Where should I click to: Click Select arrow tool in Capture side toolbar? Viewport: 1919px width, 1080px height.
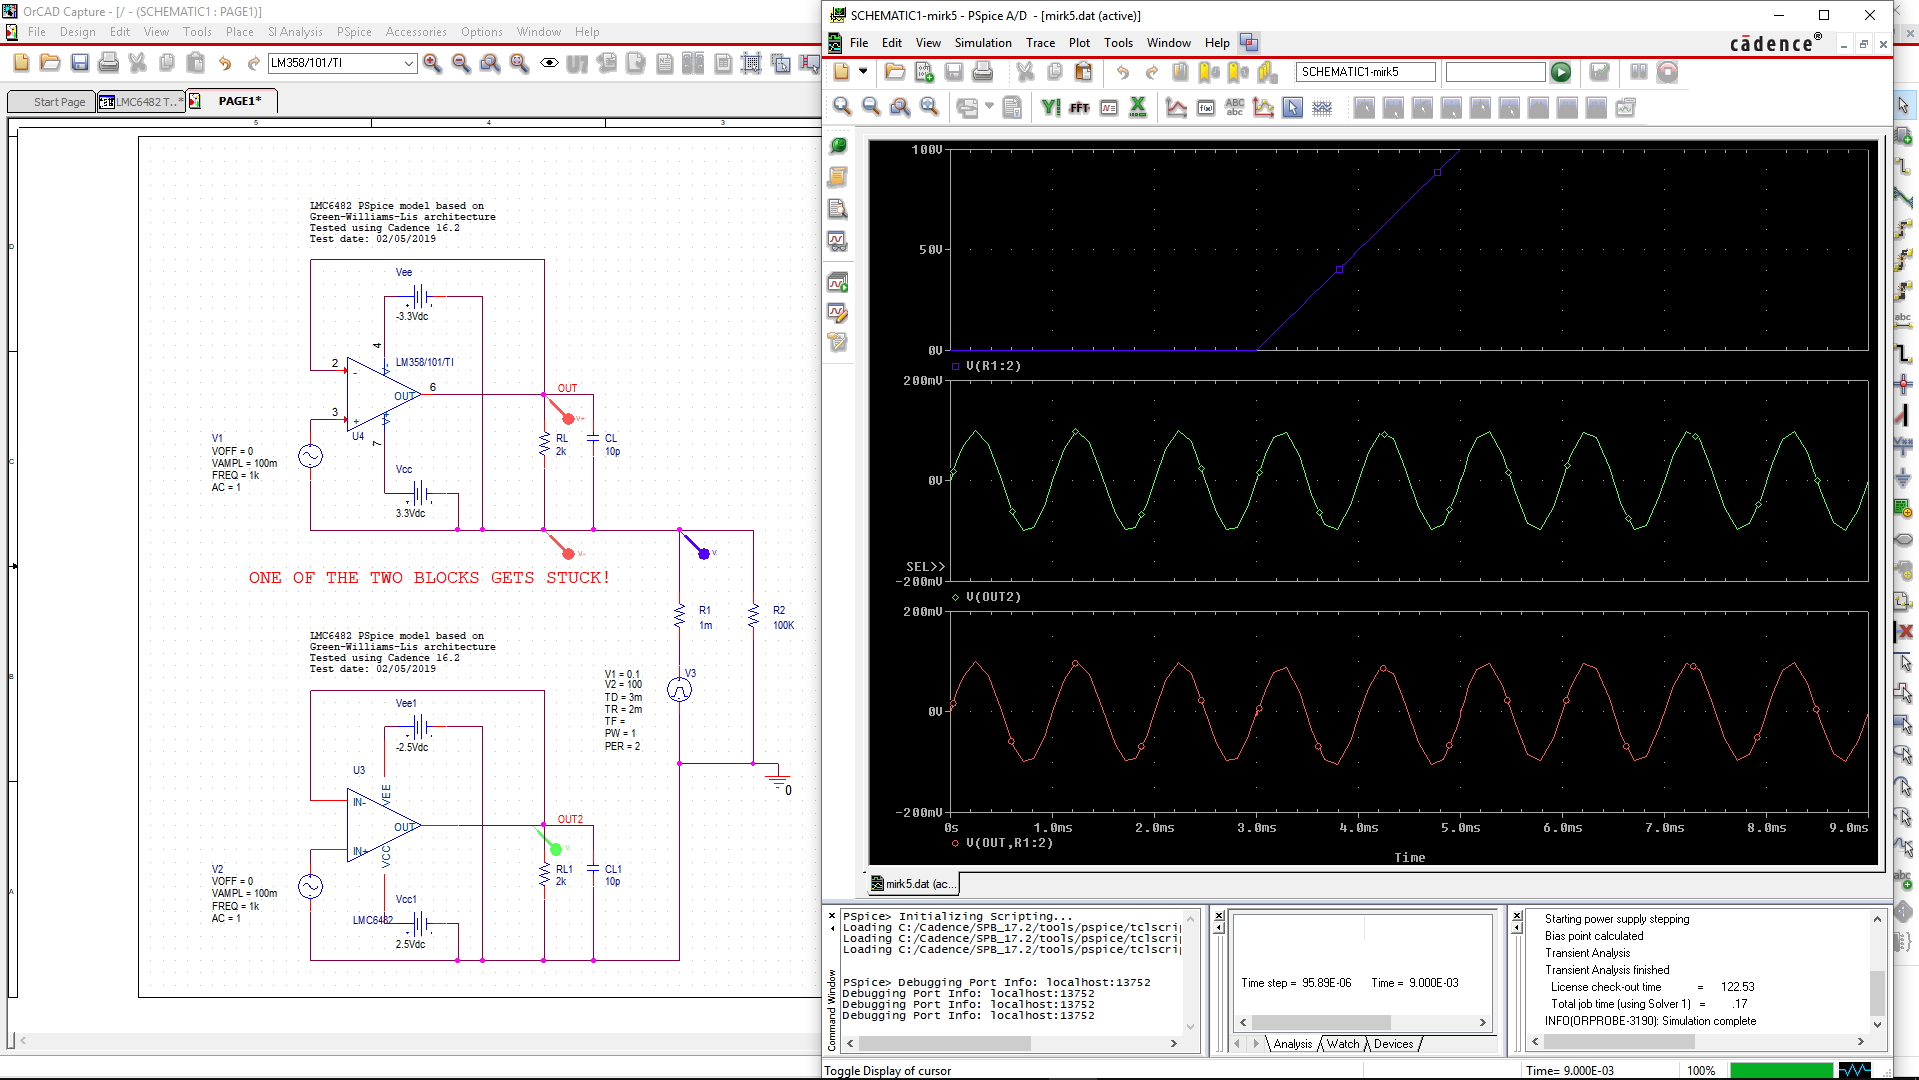[1903, 104]
